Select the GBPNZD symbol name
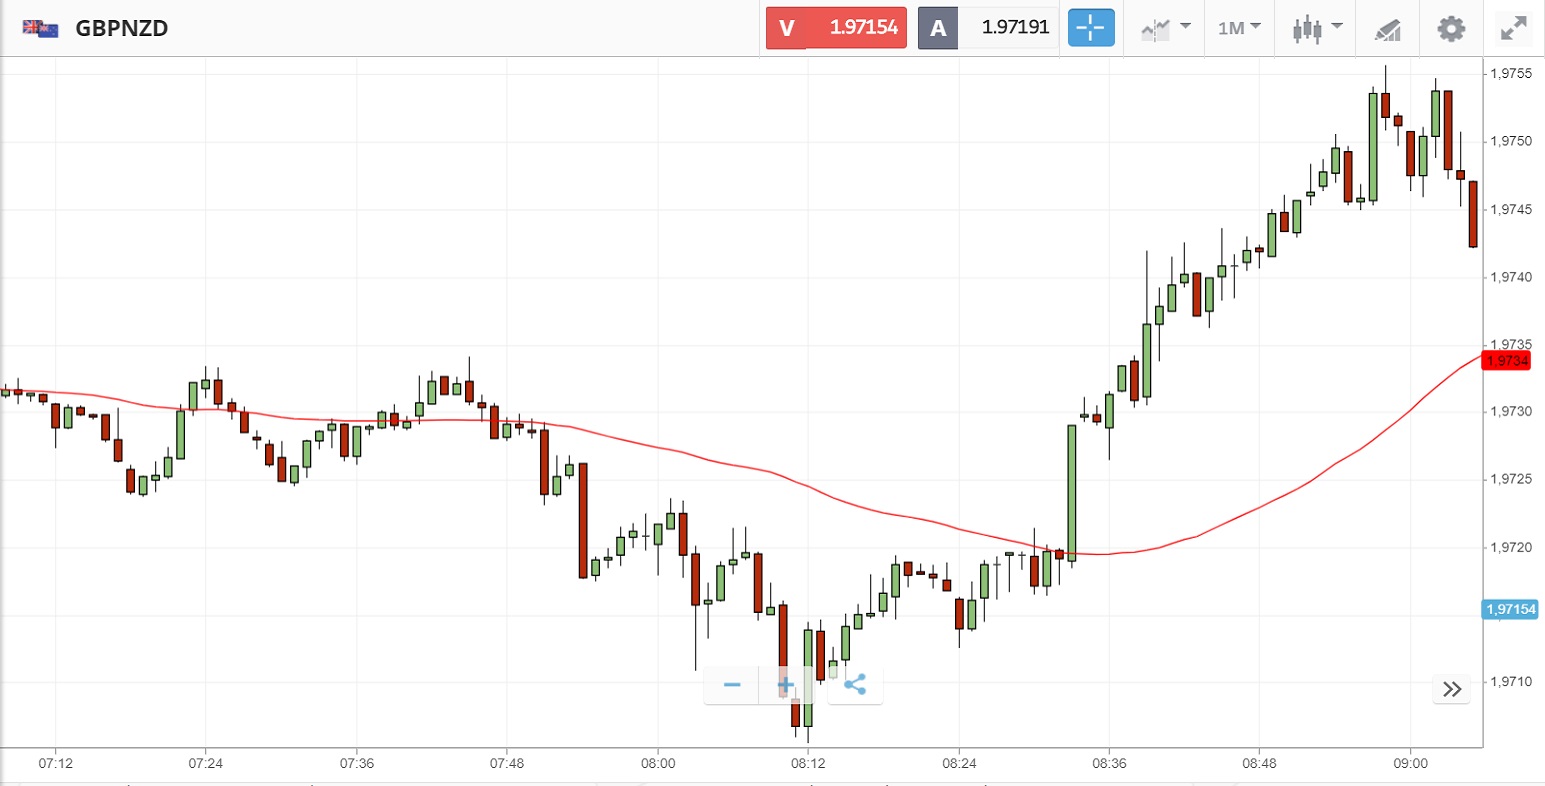The width and height of the screenshot is (1545, 786). (122, 28)
